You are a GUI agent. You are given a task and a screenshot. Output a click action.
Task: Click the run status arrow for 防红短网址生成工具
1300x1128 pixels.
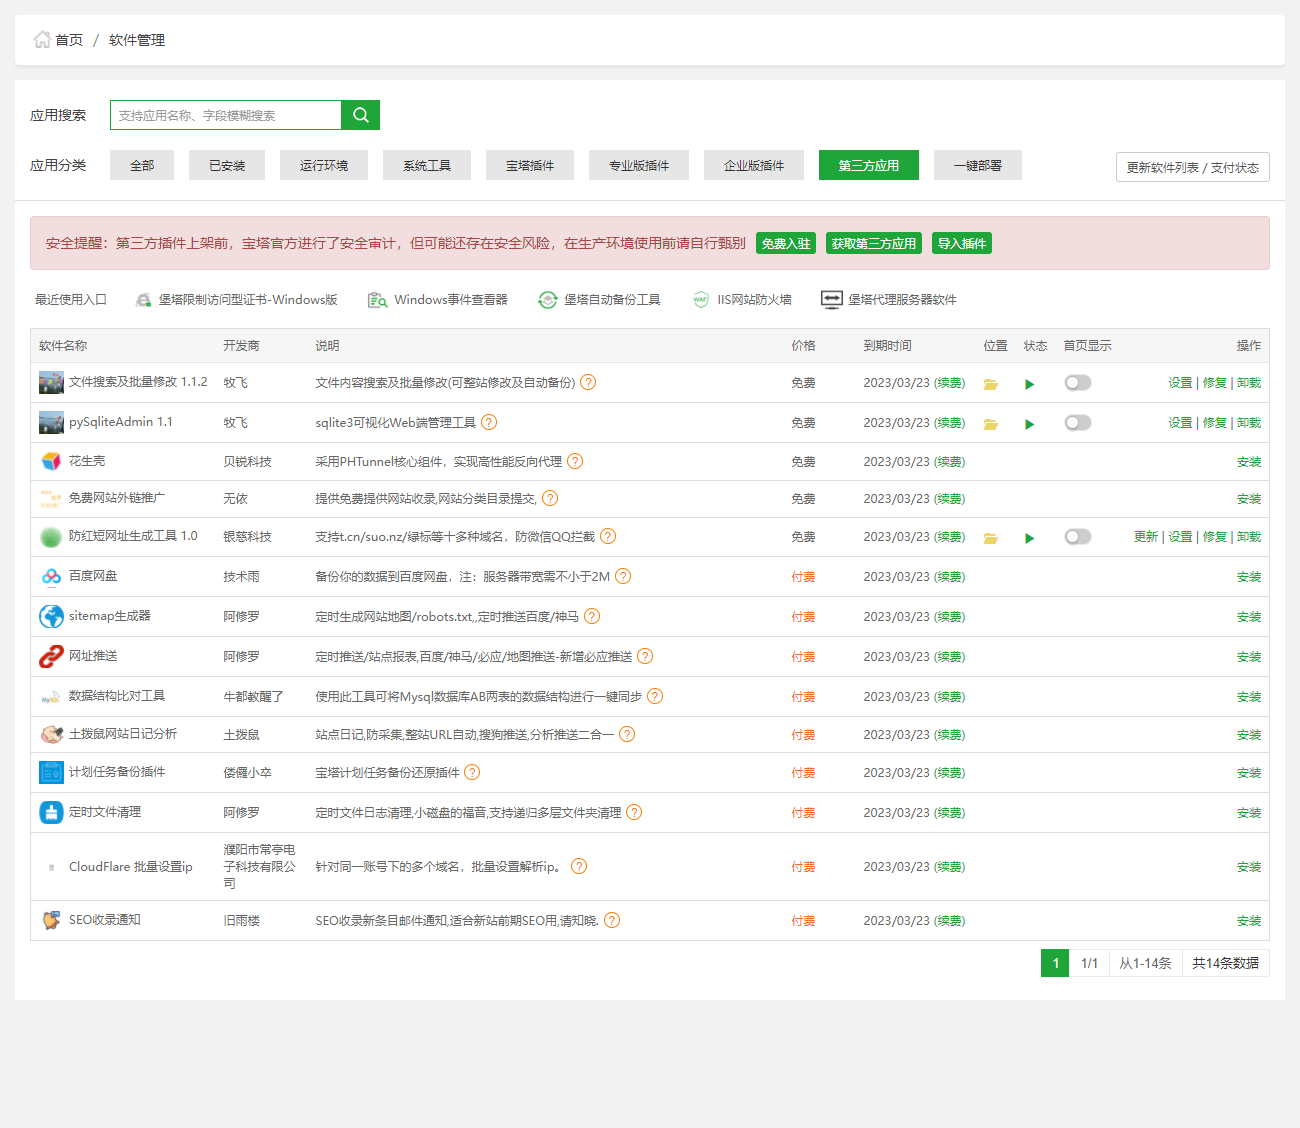[1030, 538]
